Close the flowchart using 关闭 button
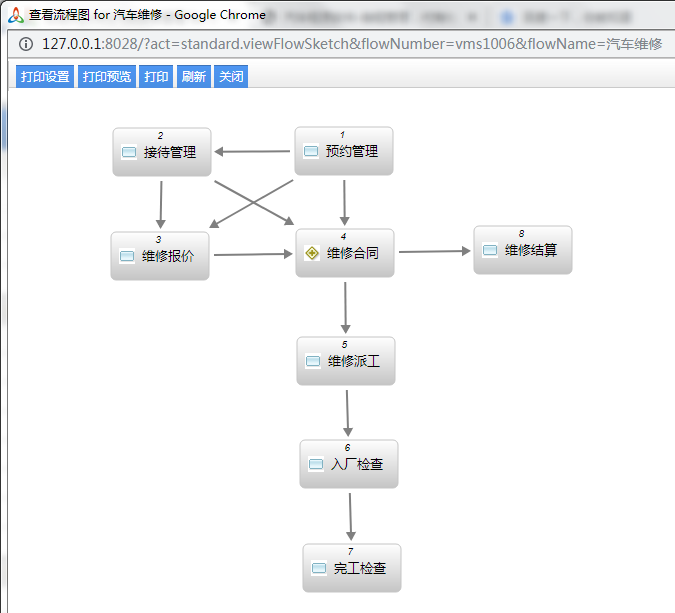 click(x=231, y=77)
